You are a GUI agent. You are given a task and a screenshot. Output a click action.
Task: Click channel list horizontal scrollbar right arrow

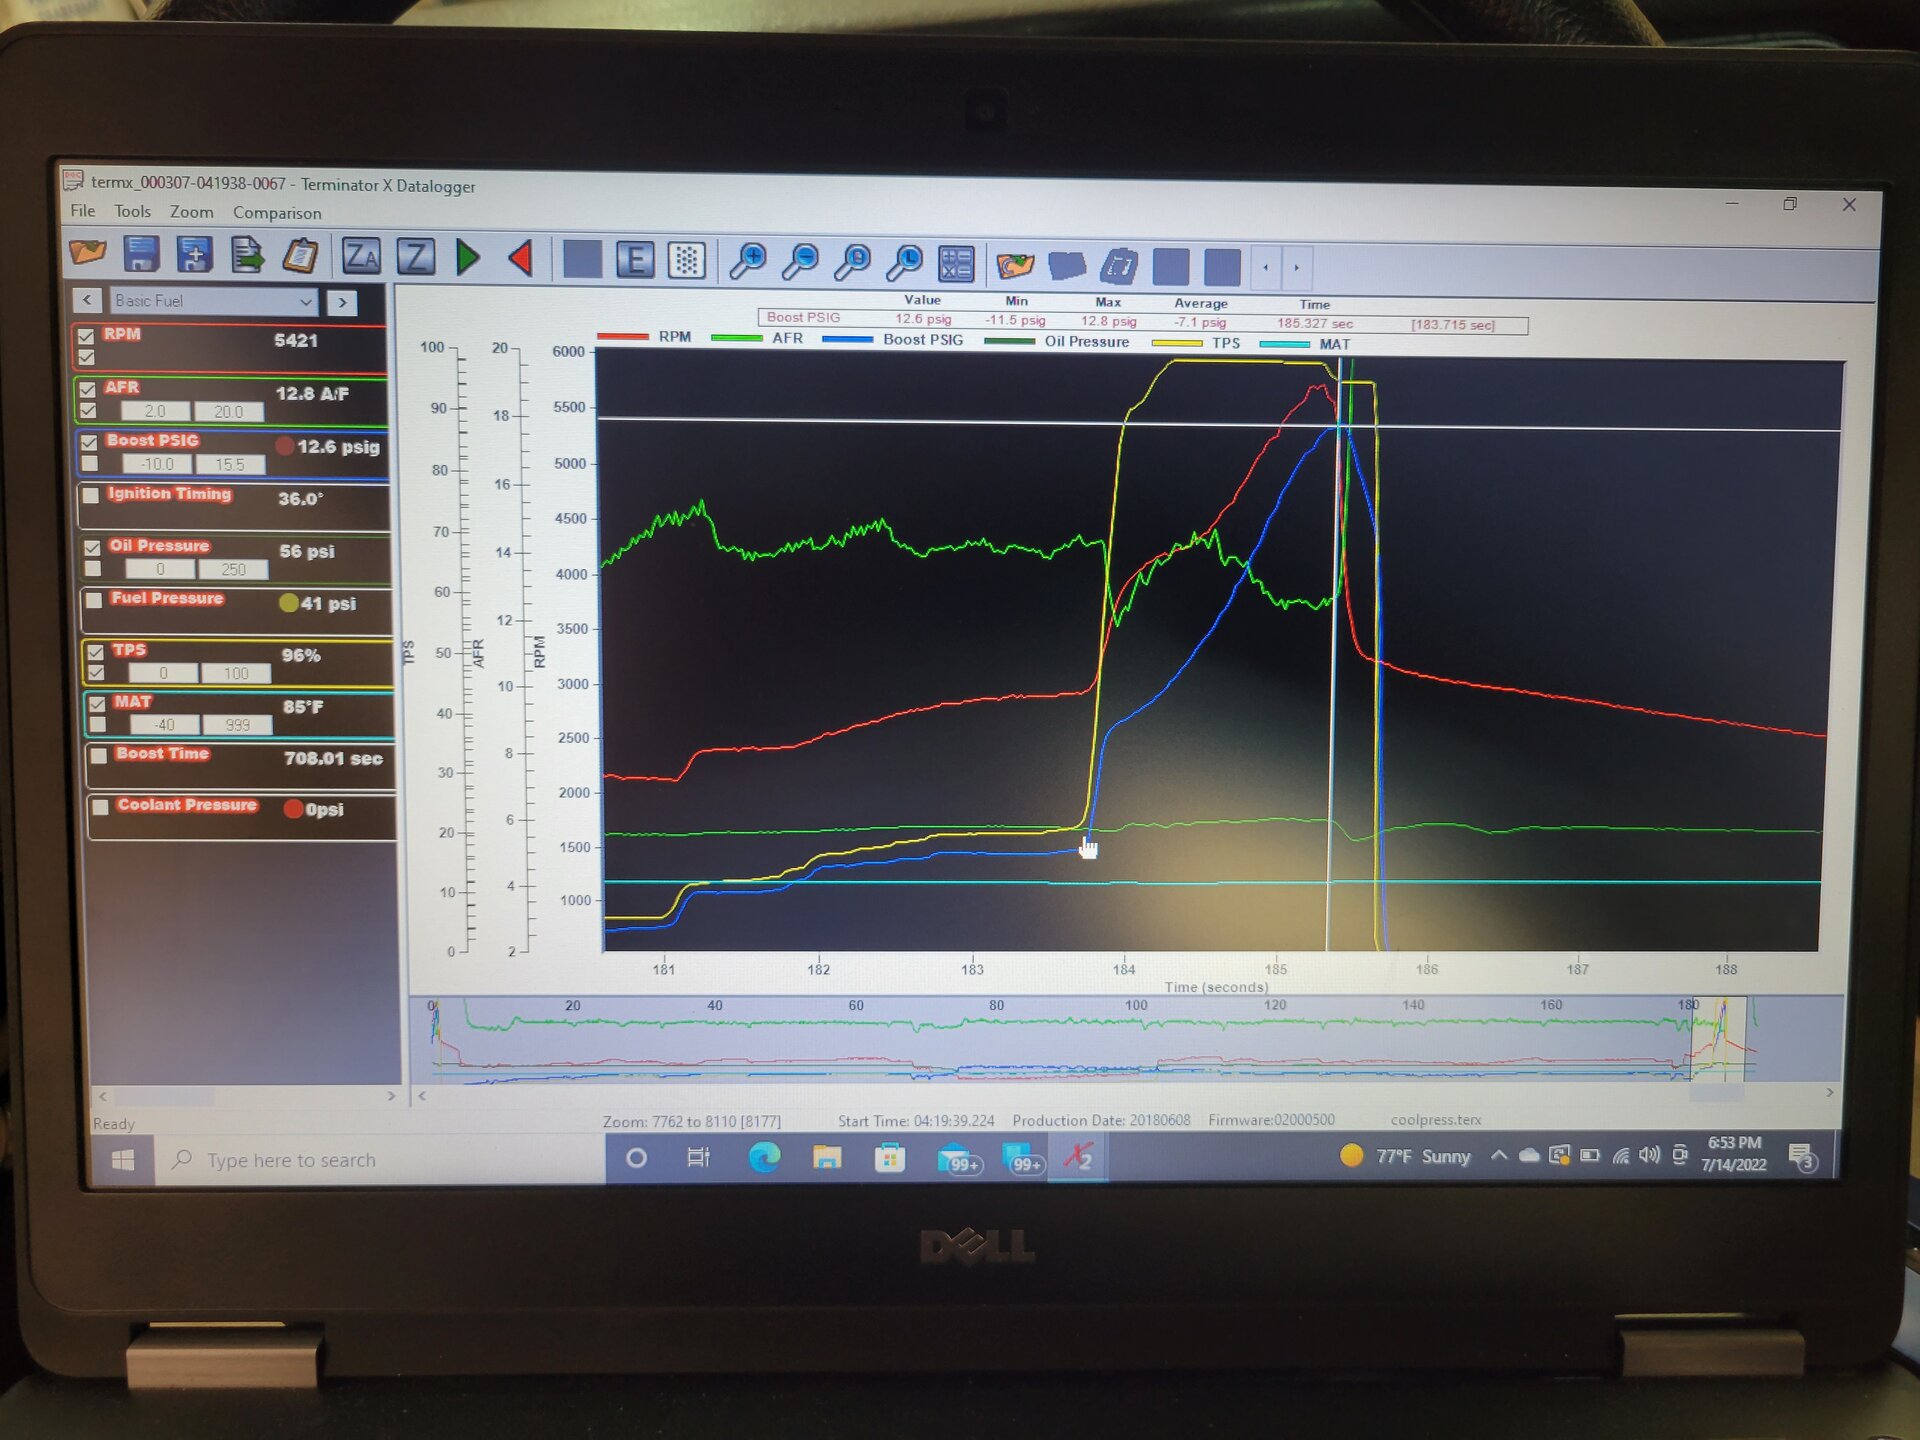pyautogui.click(x=391, y=1096)
